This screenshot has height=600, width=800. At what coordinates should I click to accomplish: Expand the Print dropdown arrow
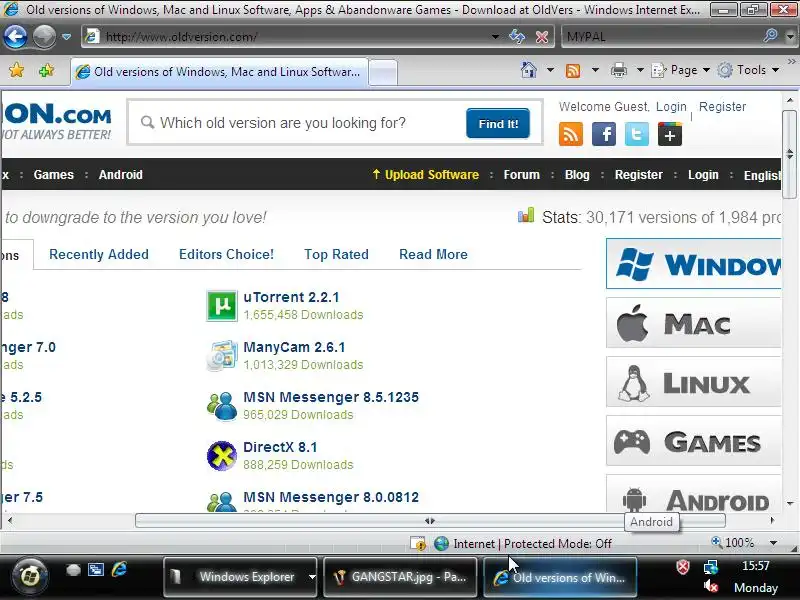(x=640, y=70)
